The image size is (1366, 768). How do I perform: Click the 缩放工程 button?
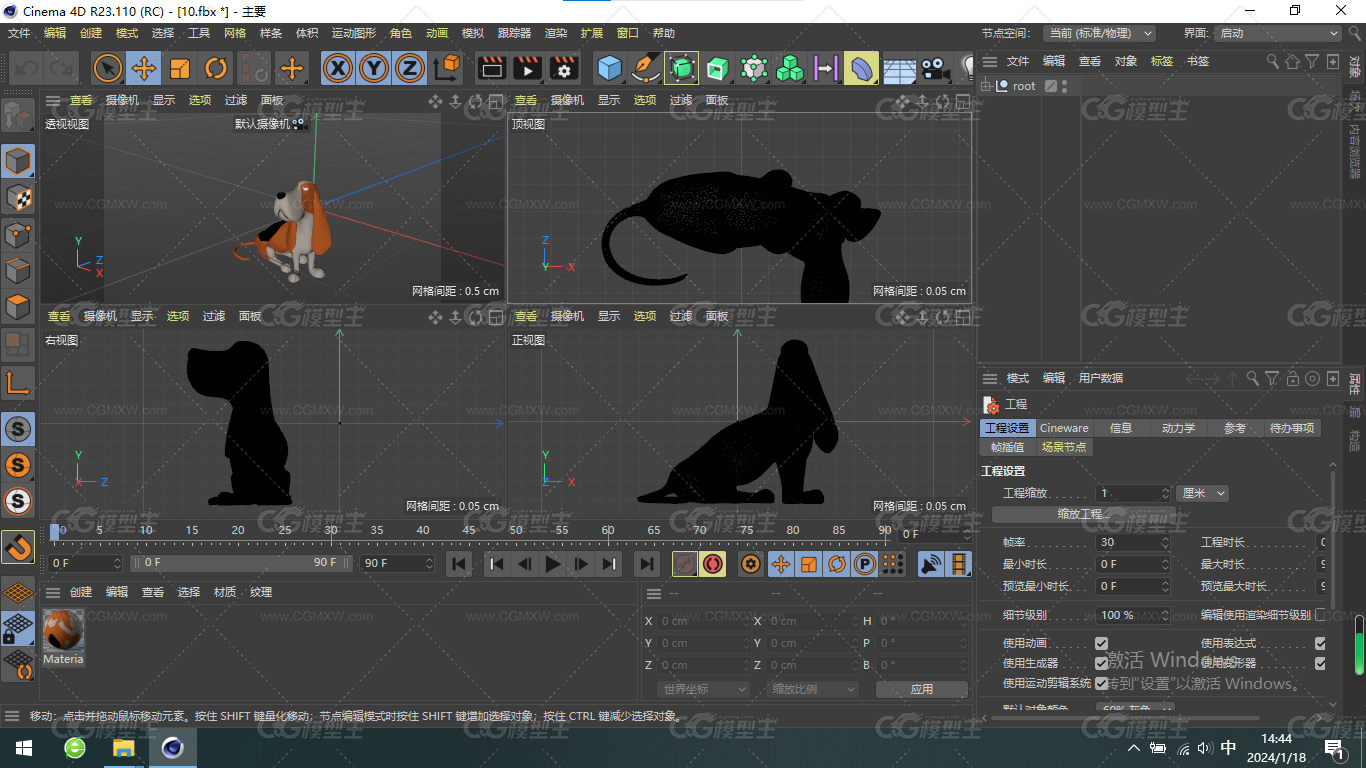tap(1084, 514)
